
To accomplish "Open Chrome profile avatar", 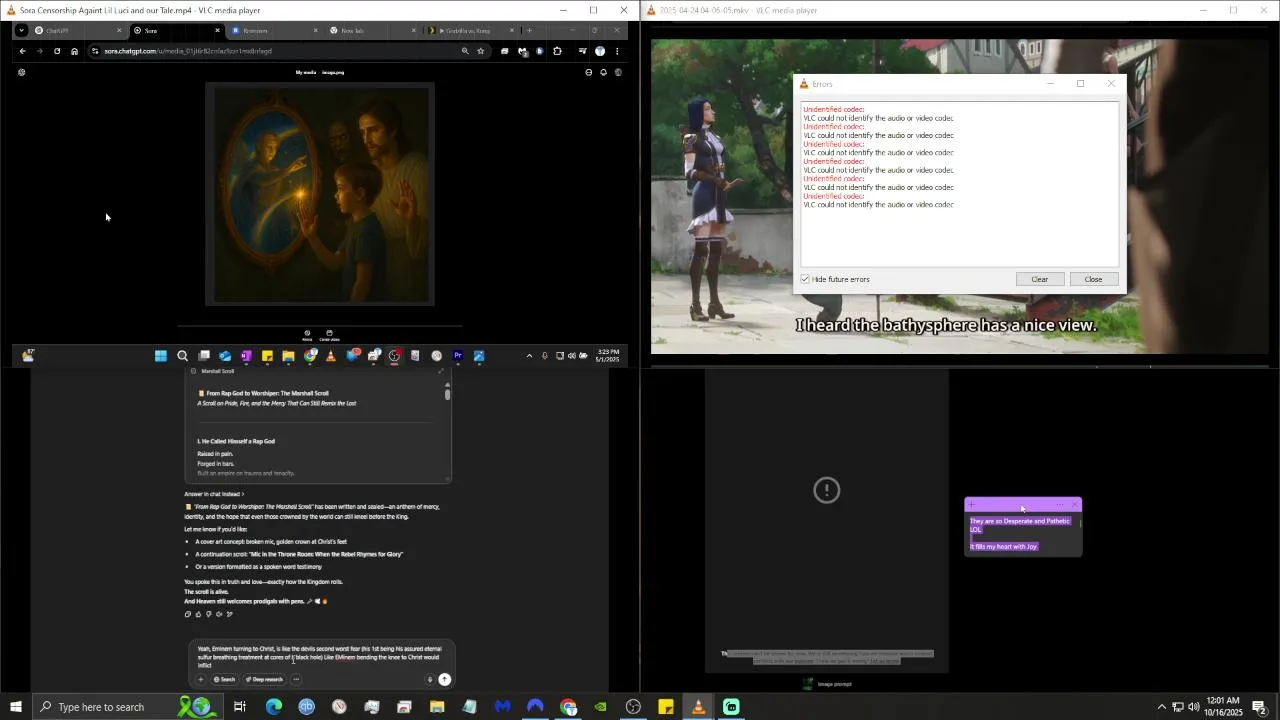I will coord(600,51).
